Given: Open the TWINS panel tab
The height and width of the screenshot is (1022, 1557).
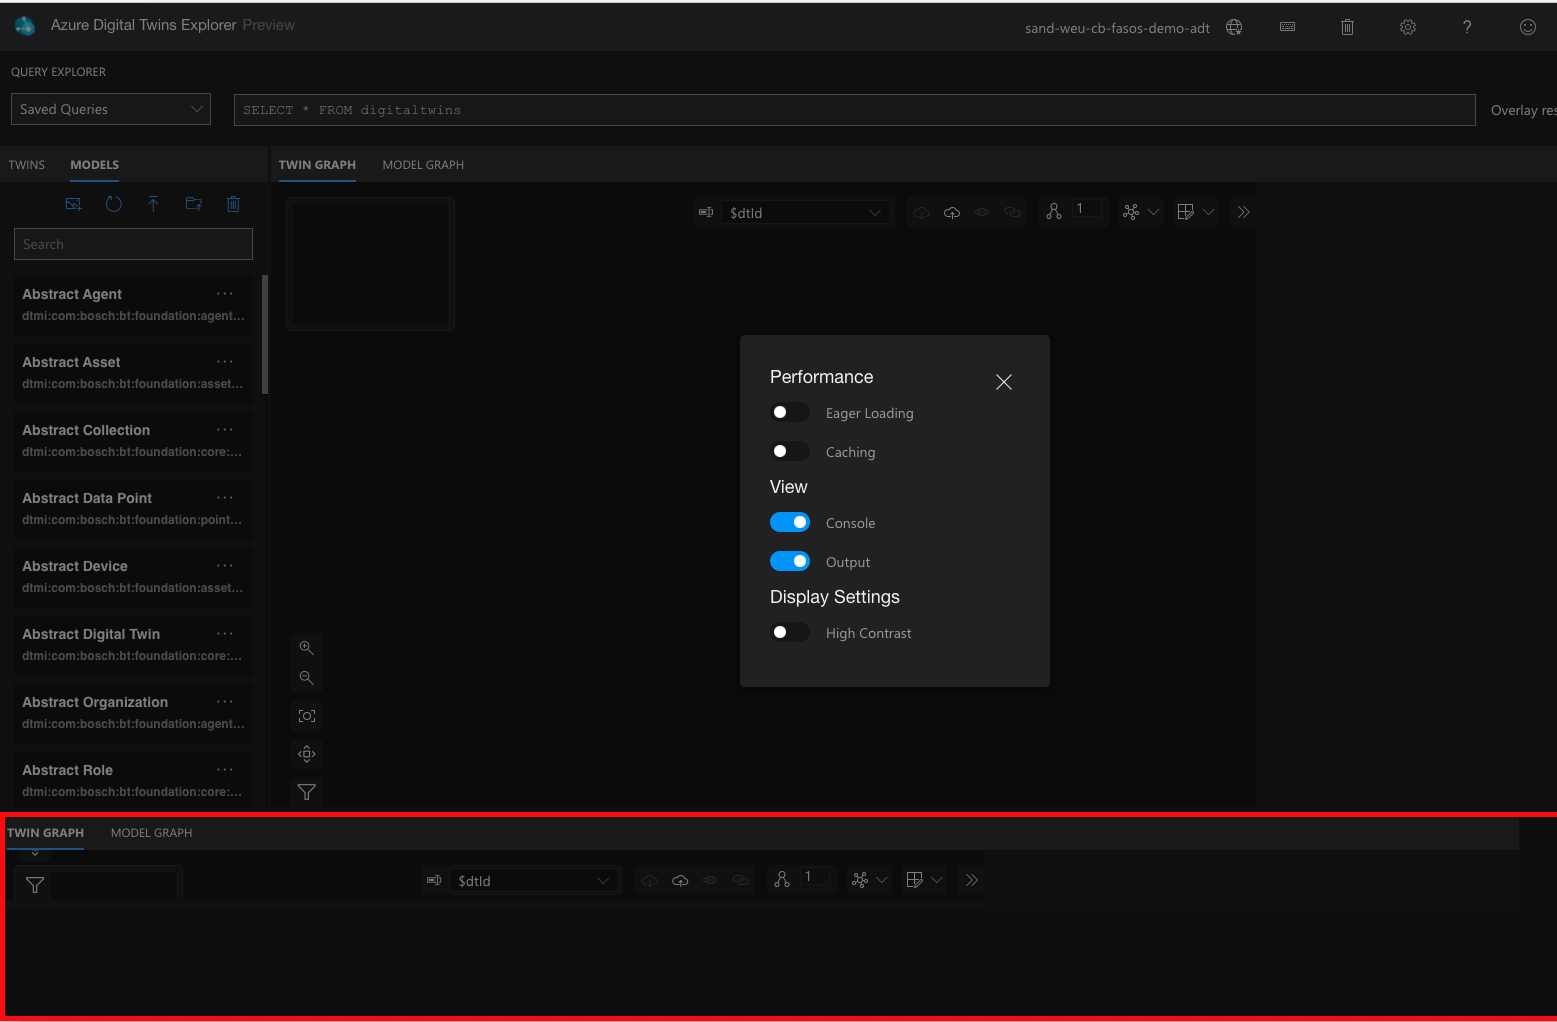Looking at the screenshot, I should pyautogui.click(x=26, y=164).
